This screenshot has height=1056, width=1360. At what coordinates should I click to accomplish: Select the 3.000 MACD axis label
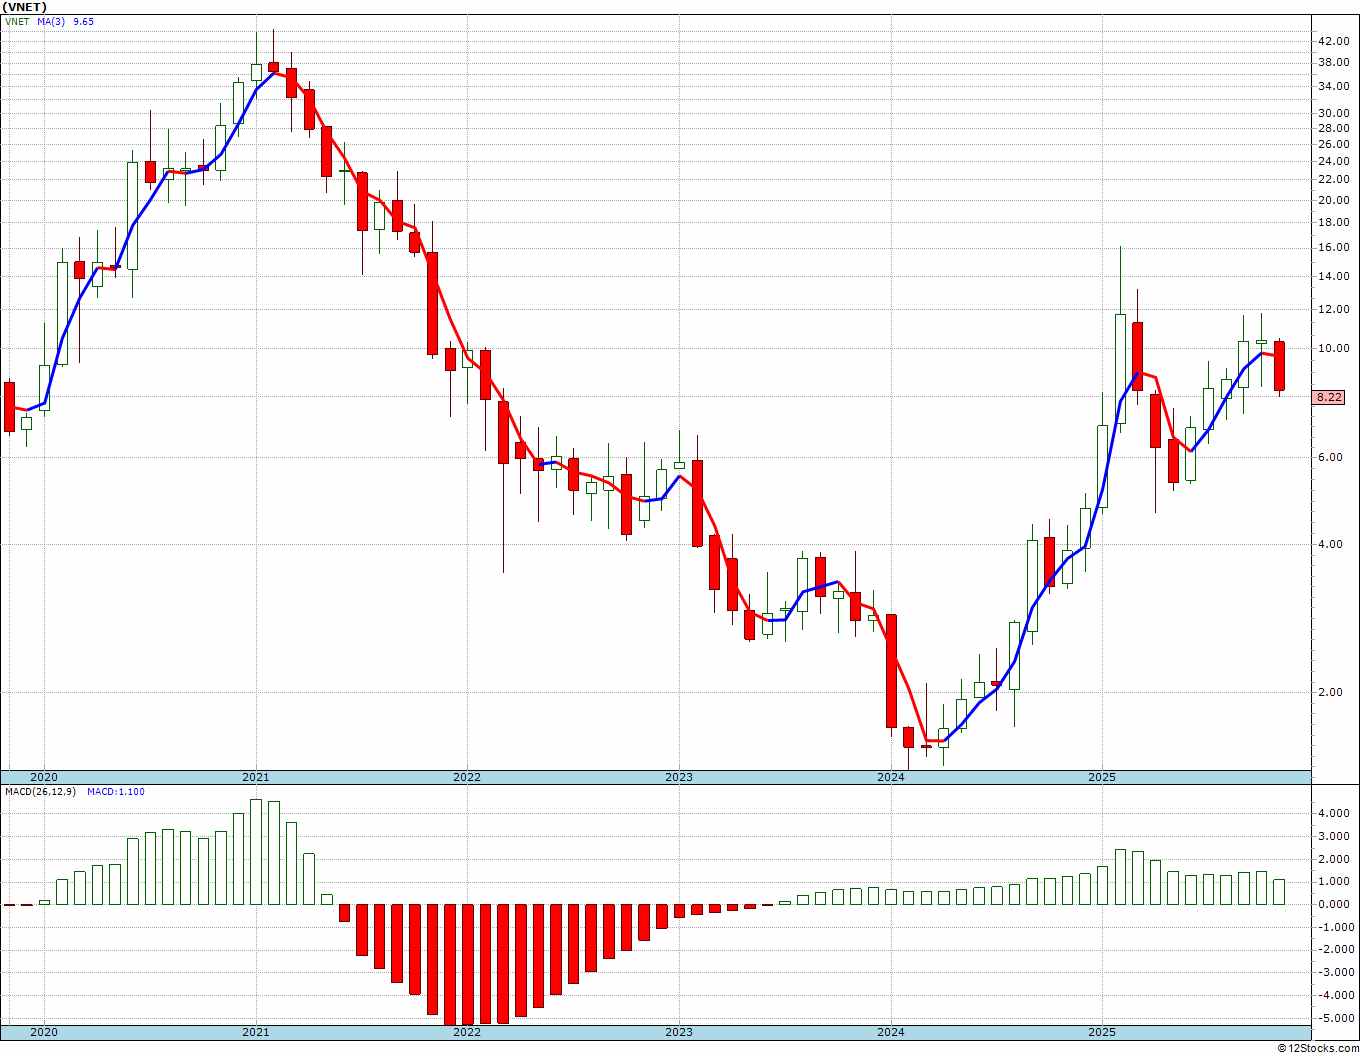click(x=1334, y=836)
